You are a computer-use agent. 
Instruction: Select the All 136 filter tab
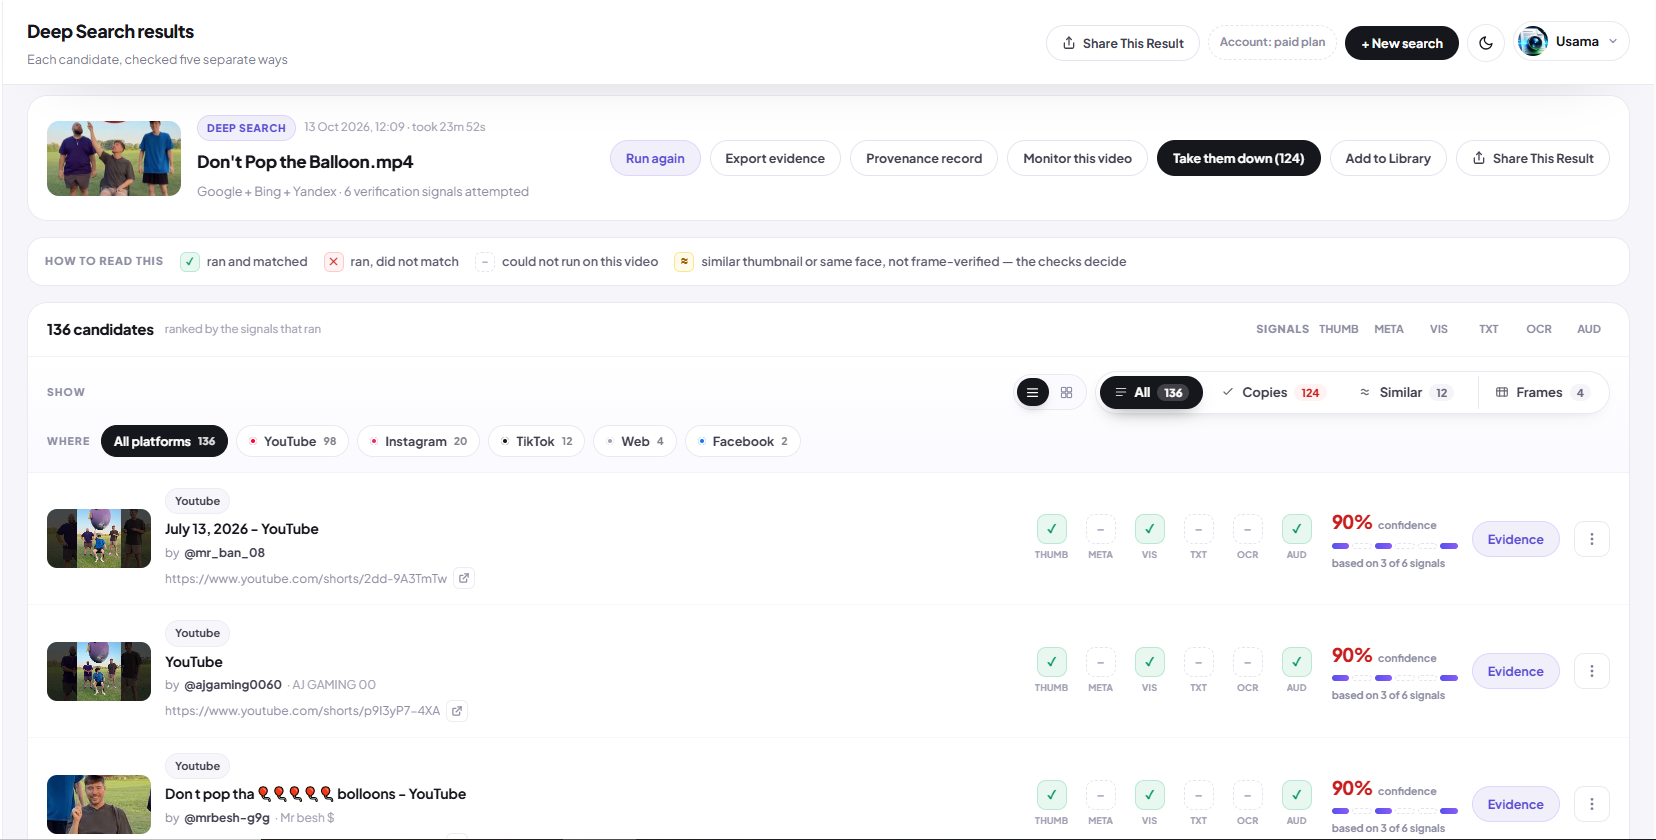tap(1151, 393)
